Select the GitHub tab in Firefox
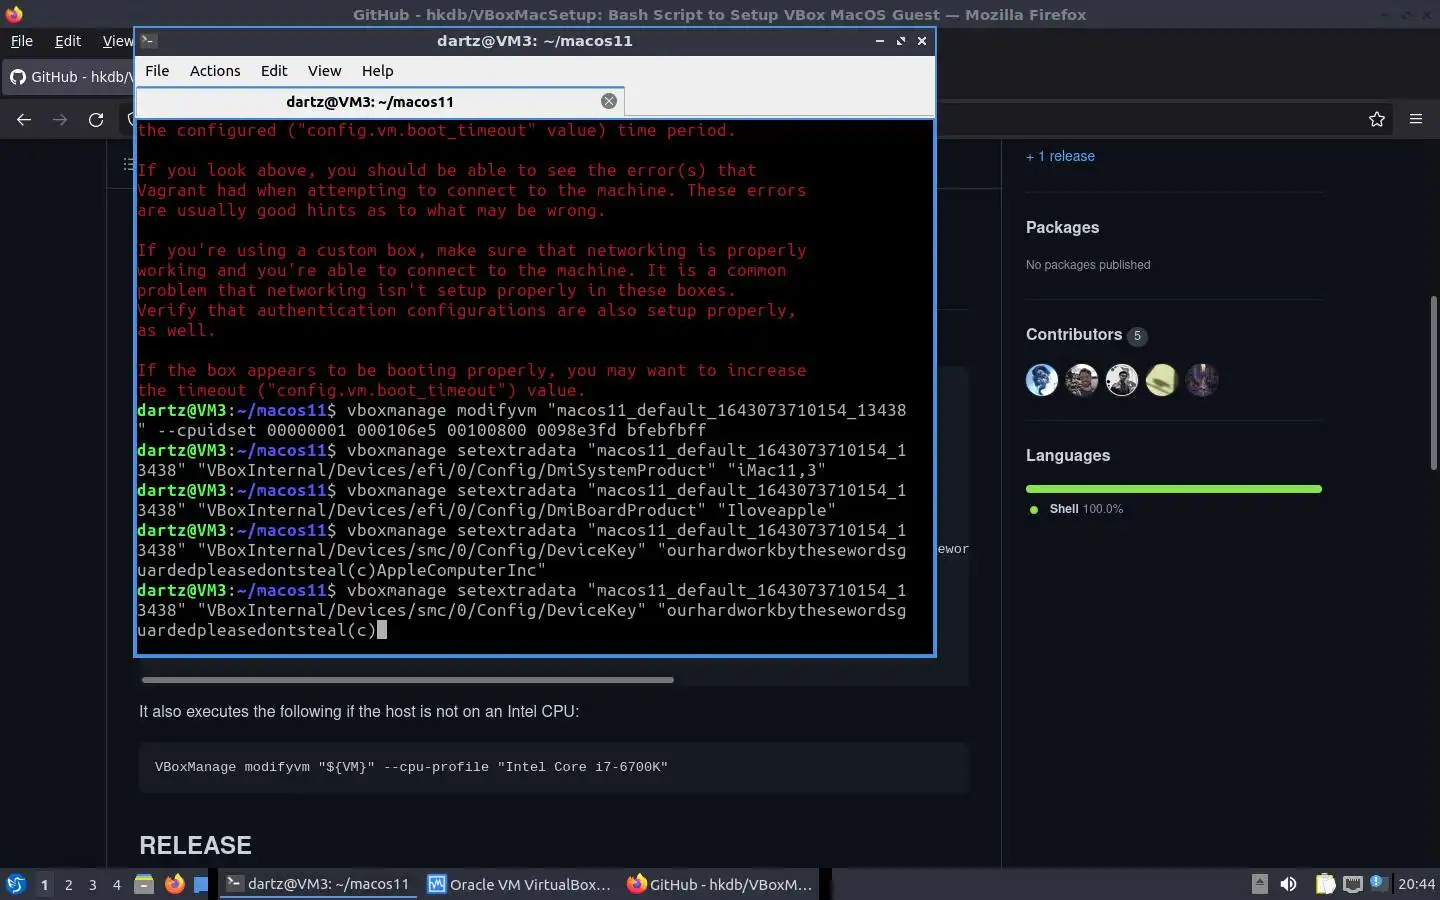Screen dimensions: 1440x900 click(70, 77)
